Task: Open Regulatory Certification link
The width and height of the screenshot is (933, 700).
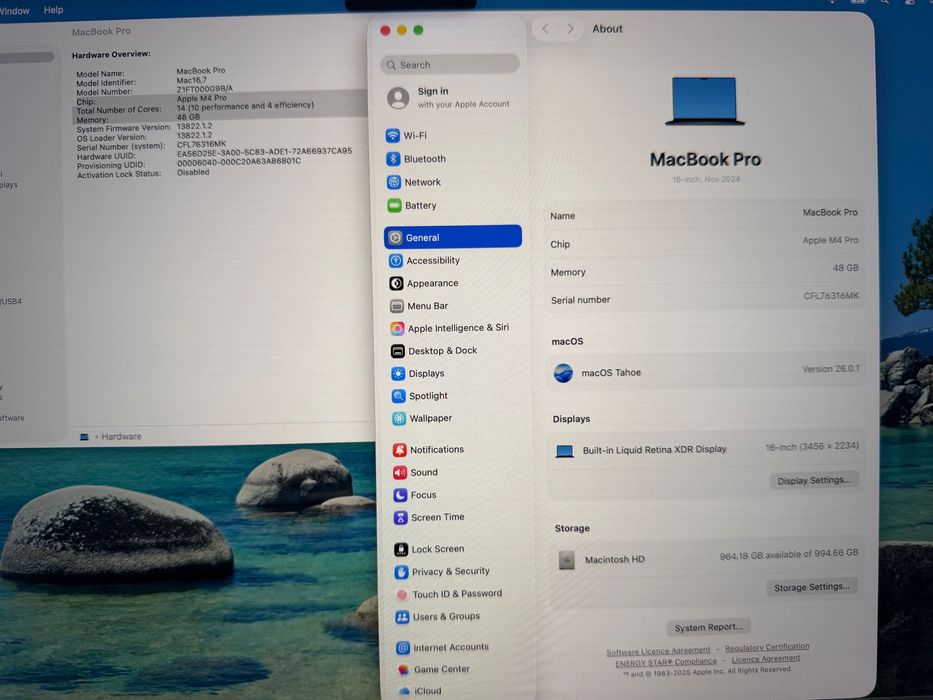Action: pyautogui.click(x=767, y=647)
